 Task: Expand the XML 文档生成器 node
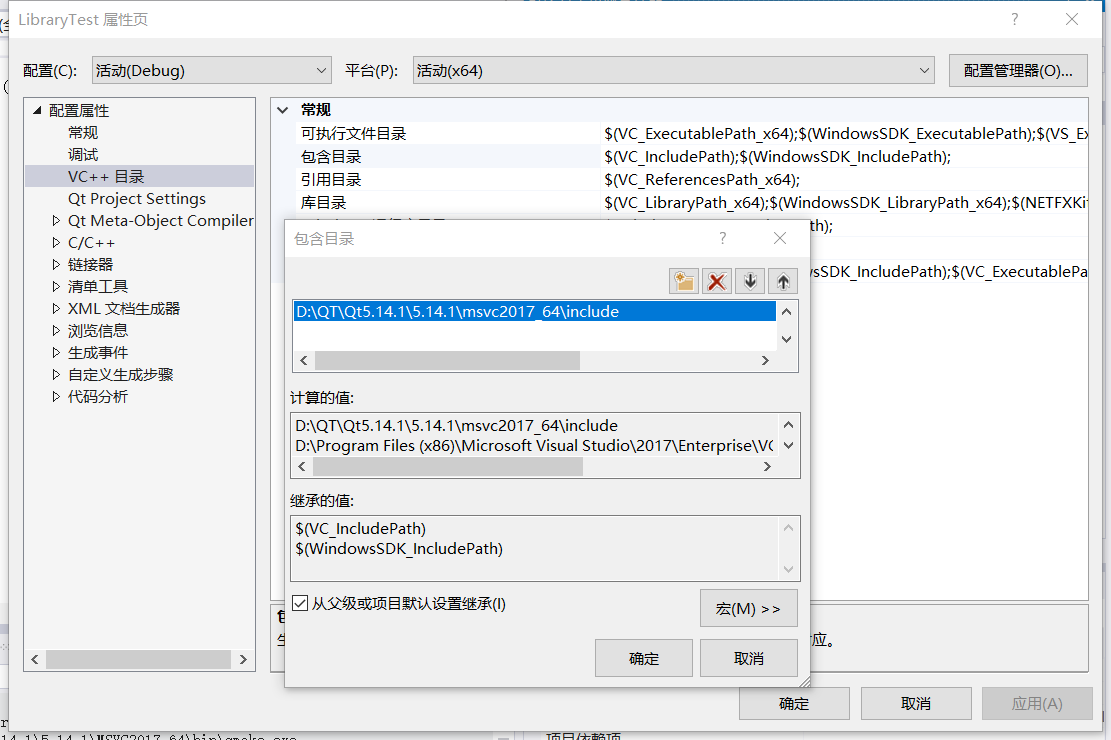(125, 308)
